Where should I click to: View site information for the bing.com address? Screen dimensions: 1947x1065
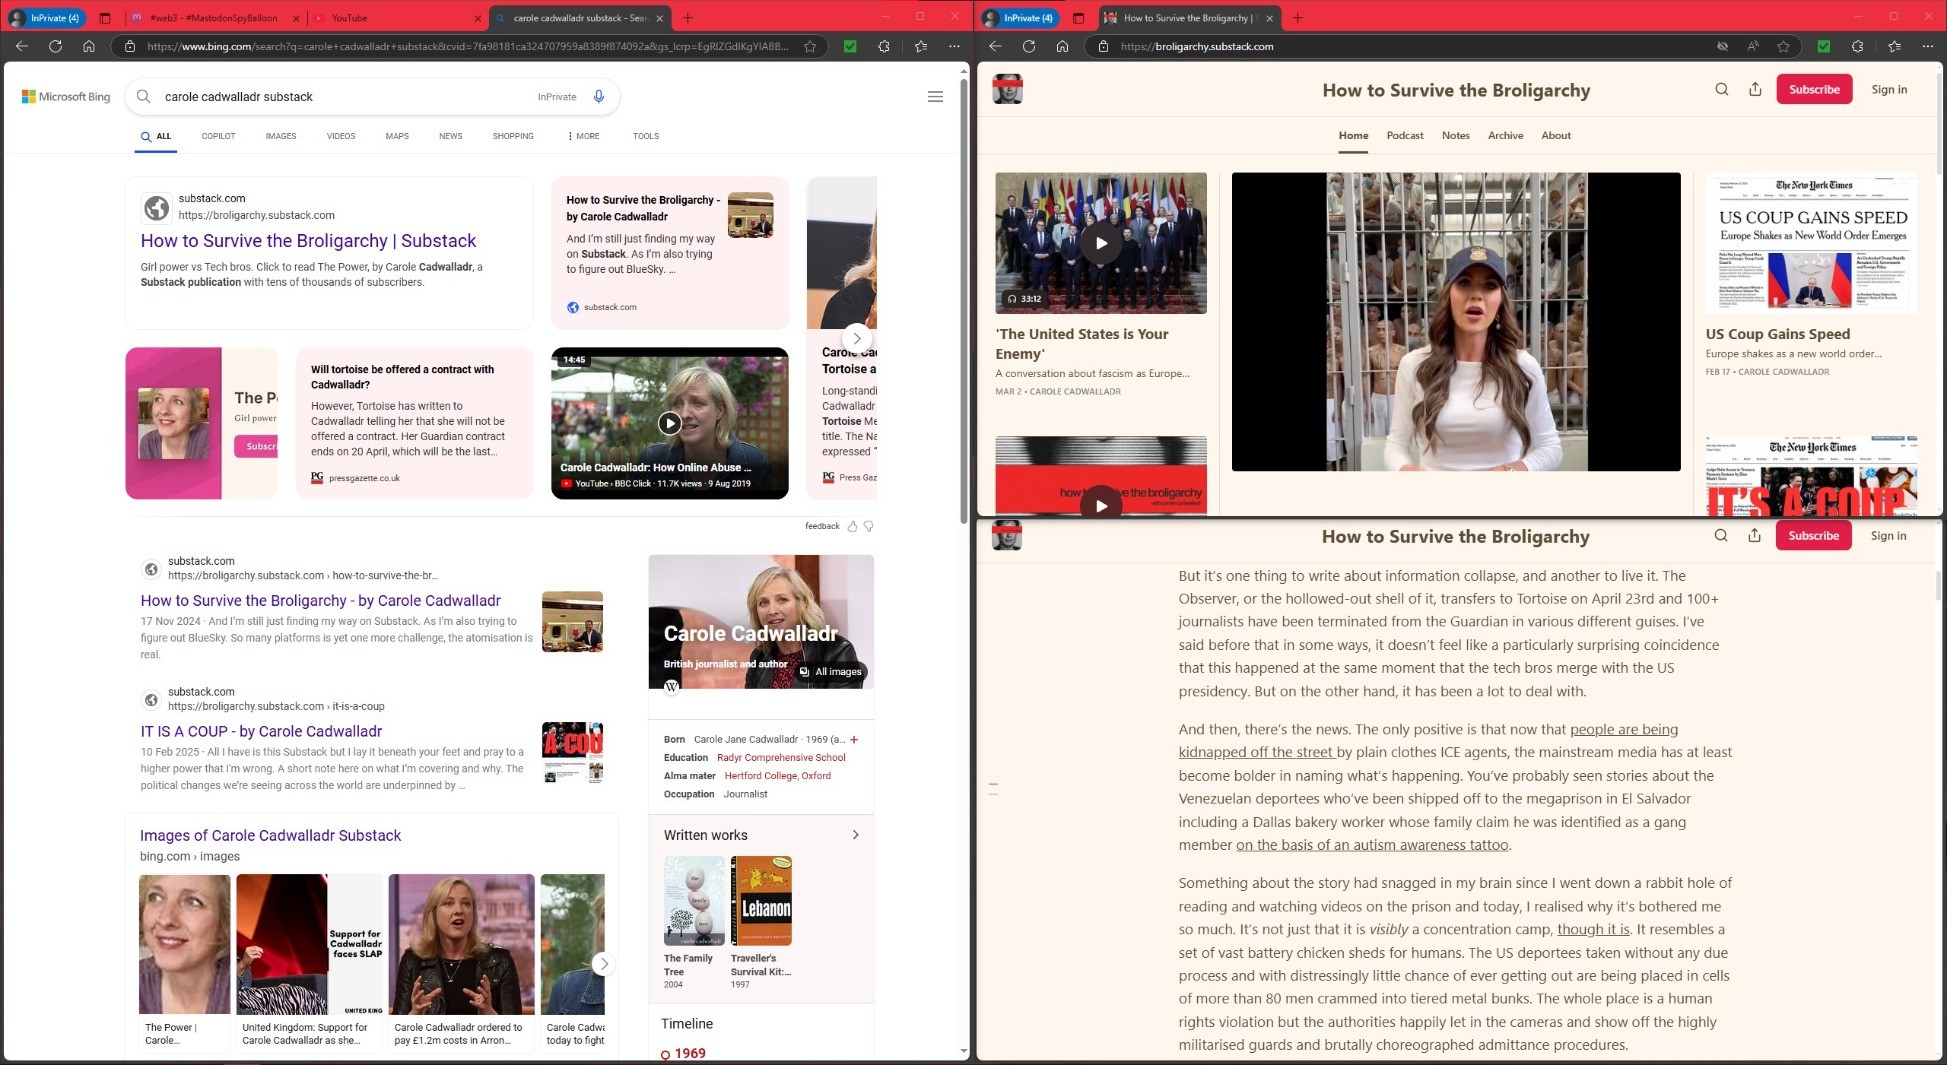click(x=129, y=46)
